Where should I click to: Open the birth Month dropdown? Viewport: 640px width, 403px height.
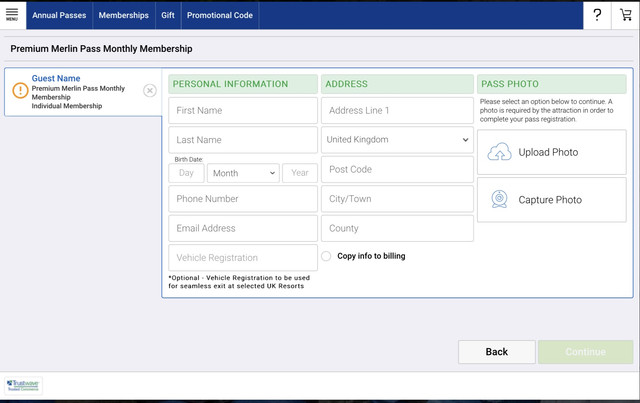click(243, 173)
